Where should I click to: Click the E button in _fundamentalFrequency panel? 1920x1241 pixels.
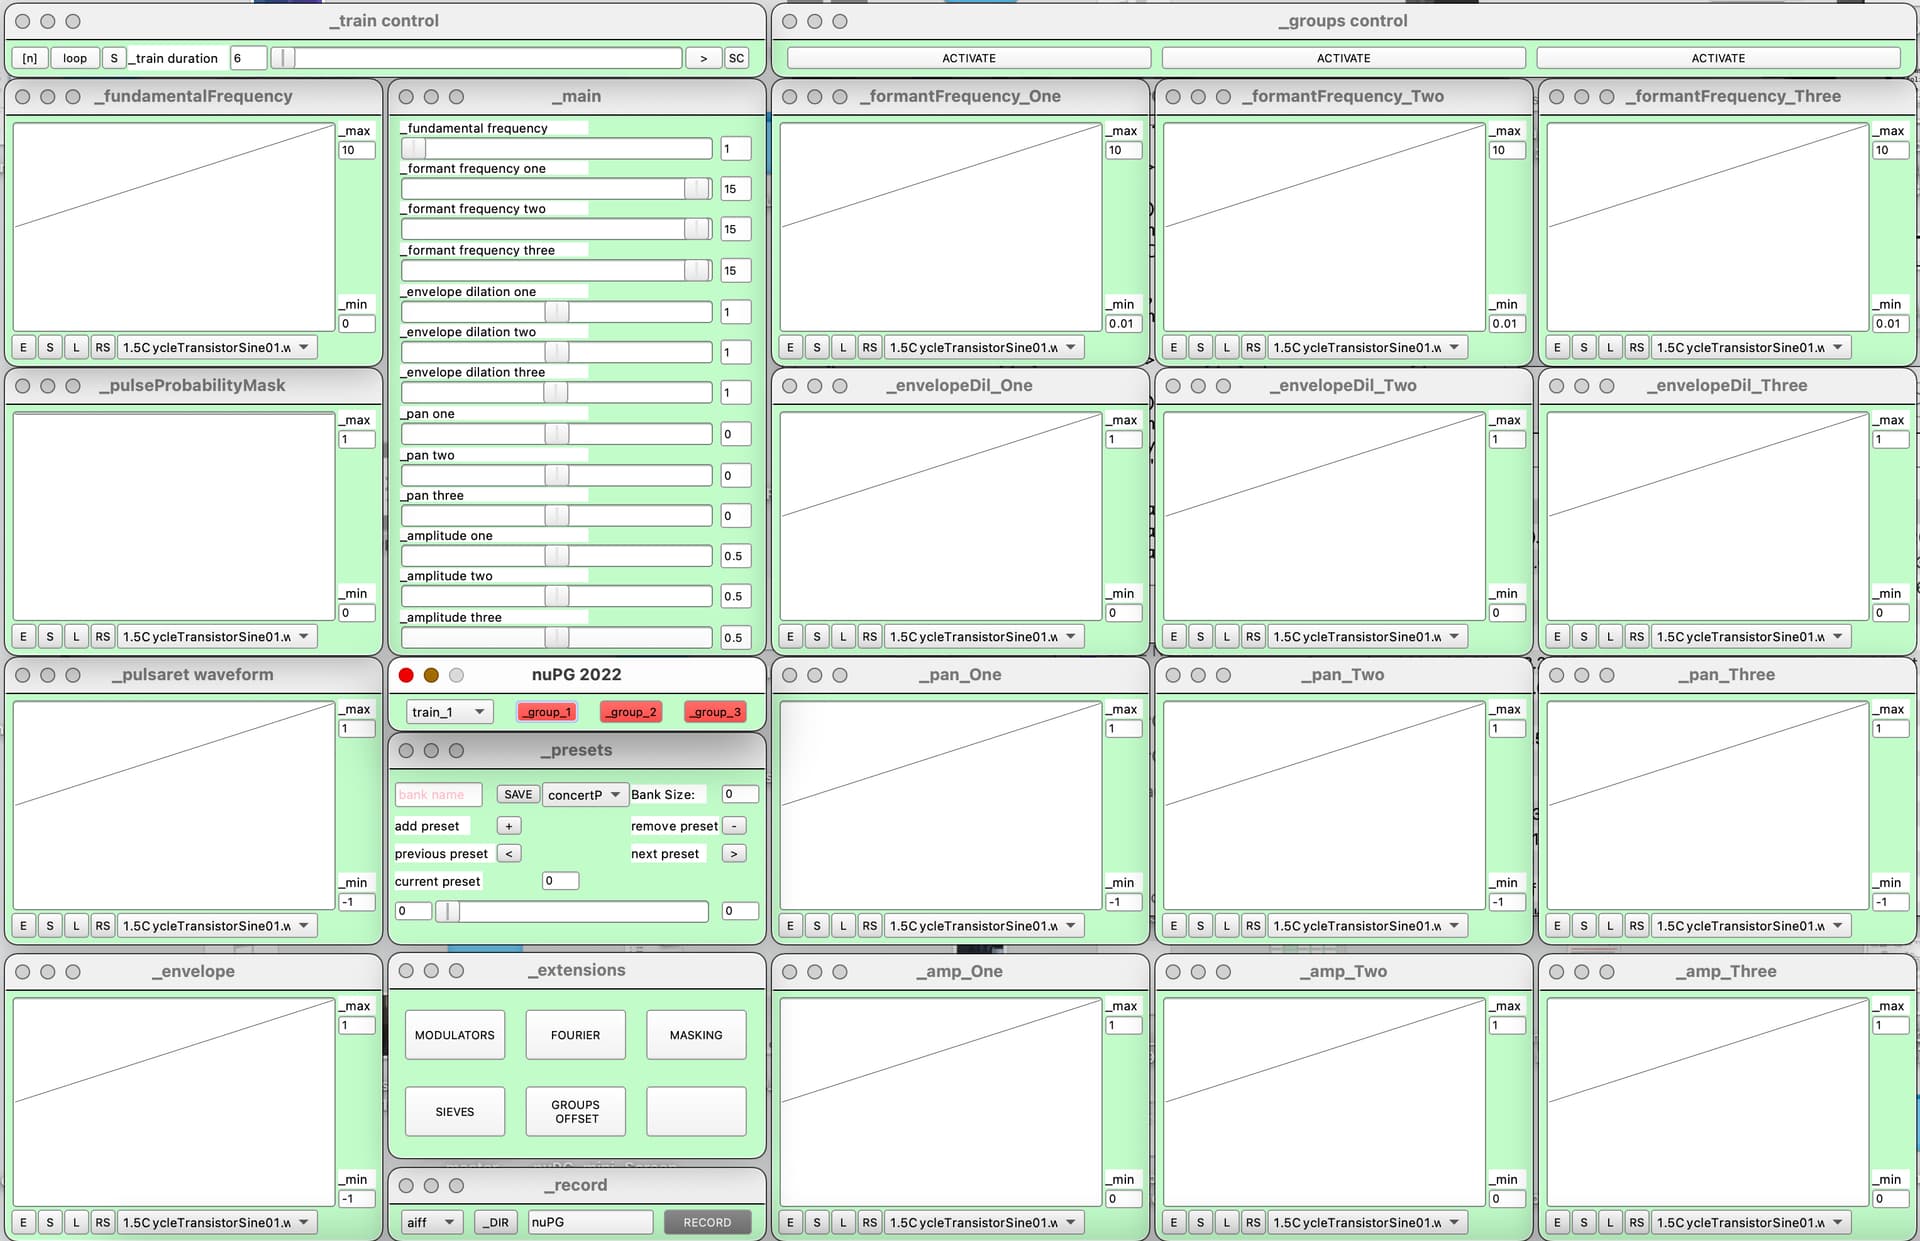click(24, 347)
